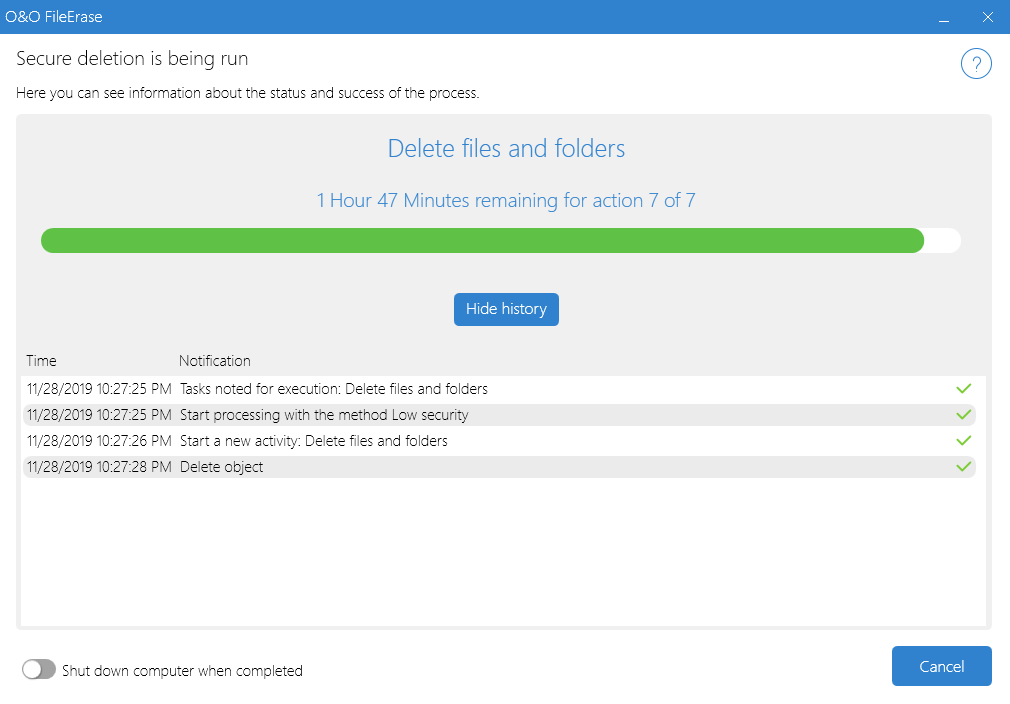The image size is (1010, 704).
Task: Select the Delete object history row
Action: pos(222,466)
